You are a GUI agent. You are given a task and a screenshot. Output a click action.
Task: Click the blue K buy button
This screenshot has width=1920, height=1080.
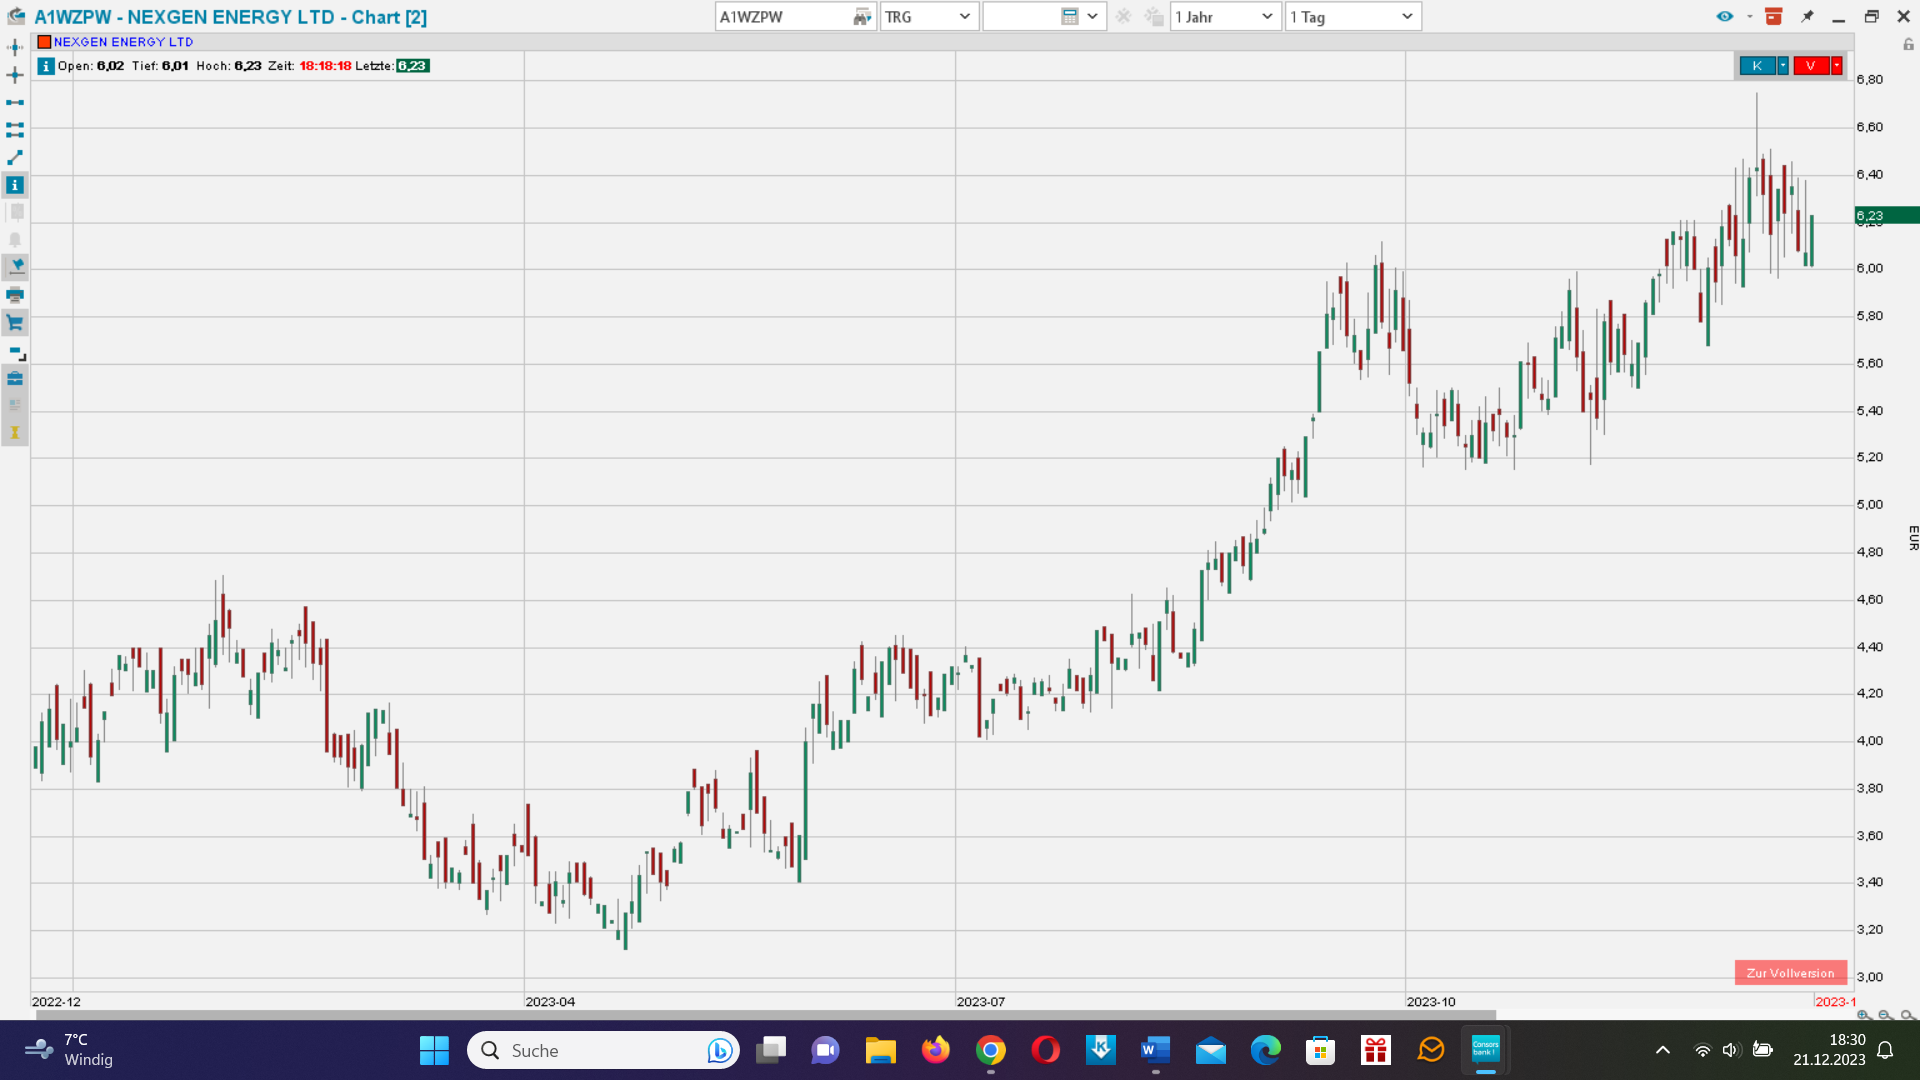(1757, 66)
